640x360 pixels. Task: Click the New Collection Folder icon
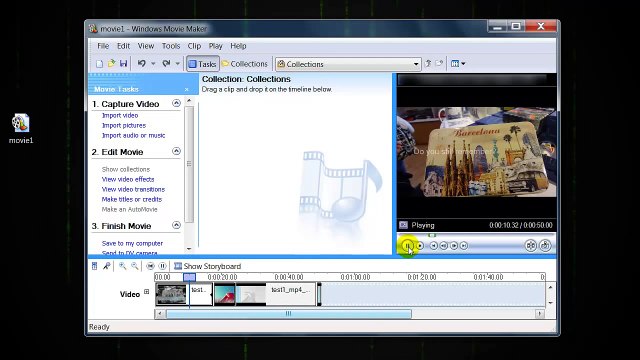pos(439,64)
